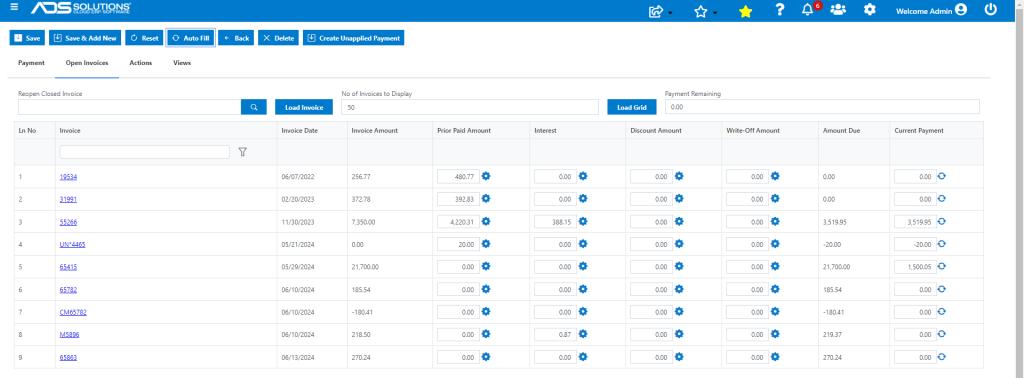Click Interest field showing 388.15

555,221
